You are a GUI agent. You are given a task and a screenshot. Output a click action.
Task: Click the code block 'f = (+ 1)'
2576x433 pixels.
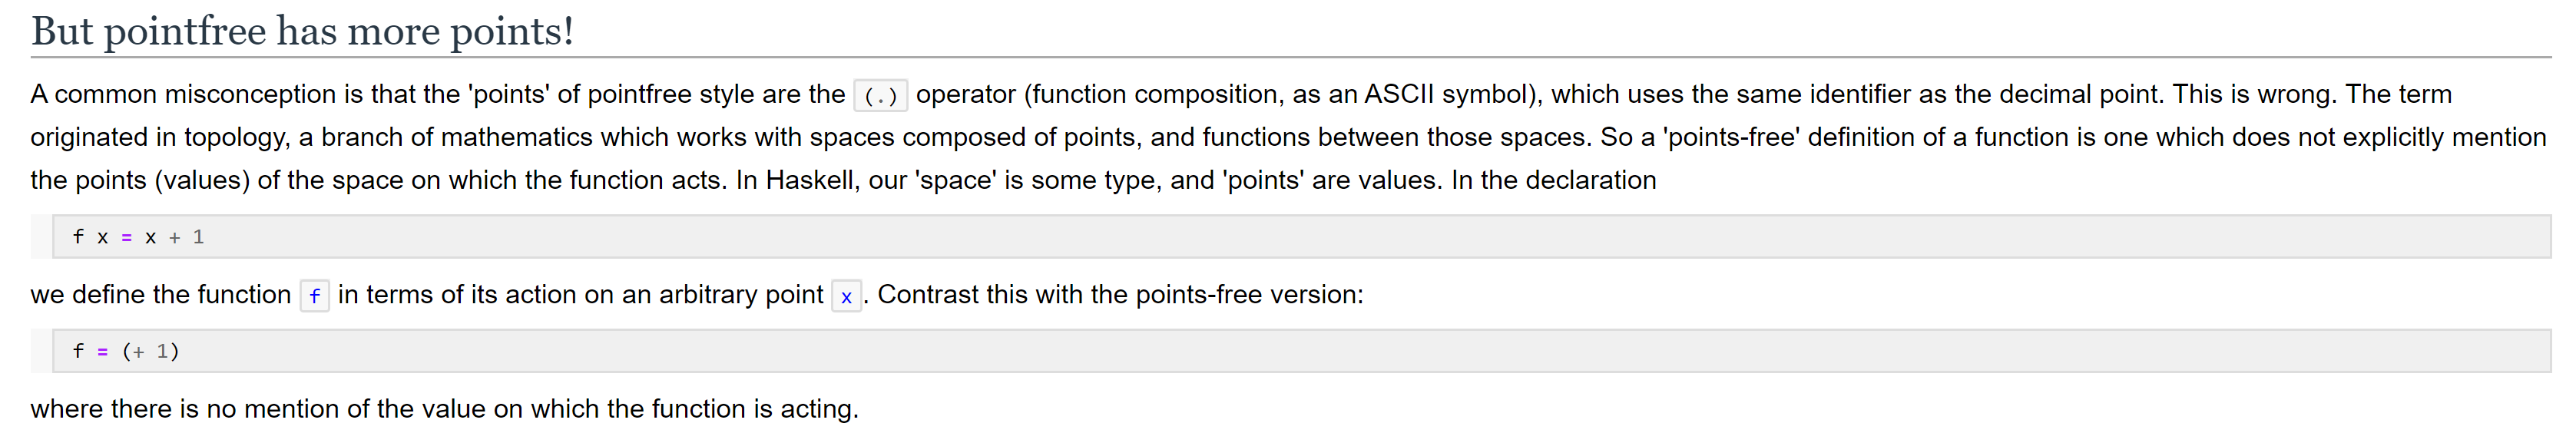click(x=1301, y=351)
